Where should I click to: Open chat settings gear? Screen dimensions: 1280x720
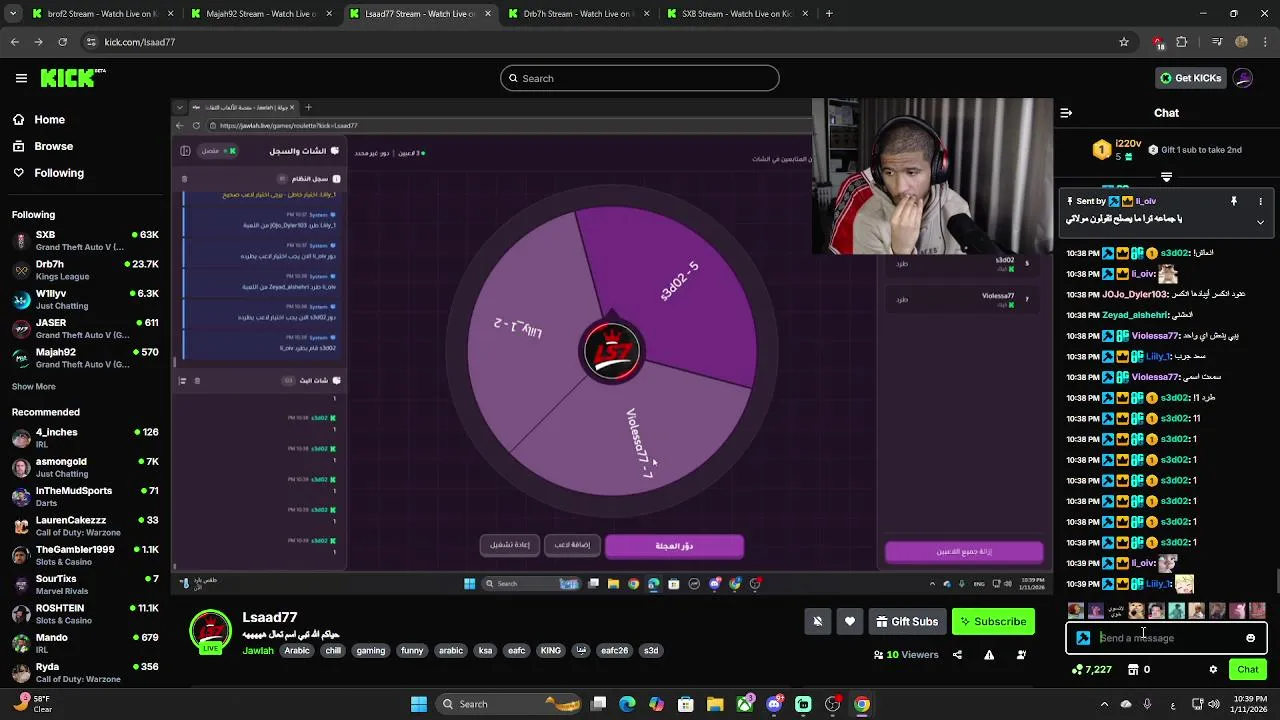coord(1213,670)
